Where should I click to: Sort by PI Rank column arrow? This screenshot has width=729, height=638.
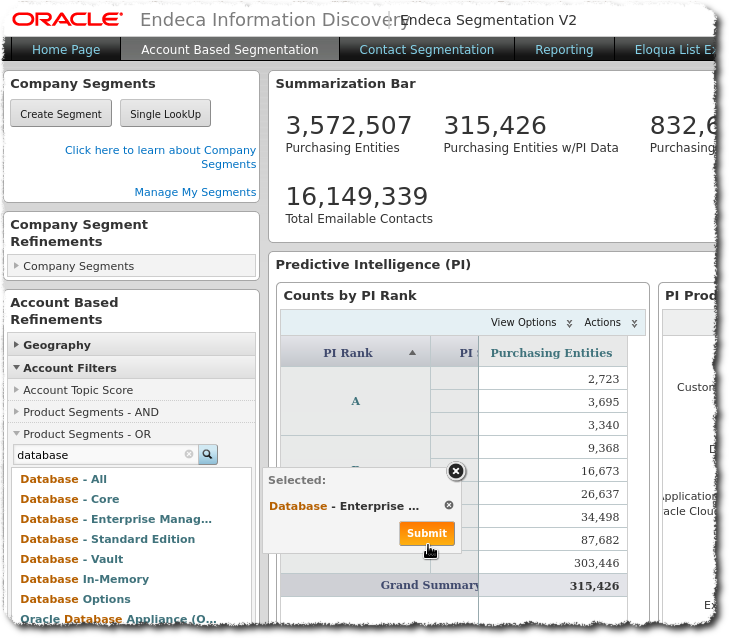pyautogui.click(x=412, y=353)
